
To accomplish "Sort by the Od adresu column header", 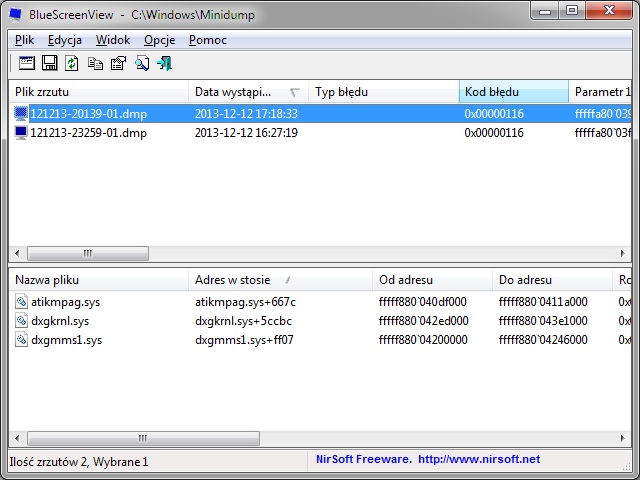I will 432,280.
